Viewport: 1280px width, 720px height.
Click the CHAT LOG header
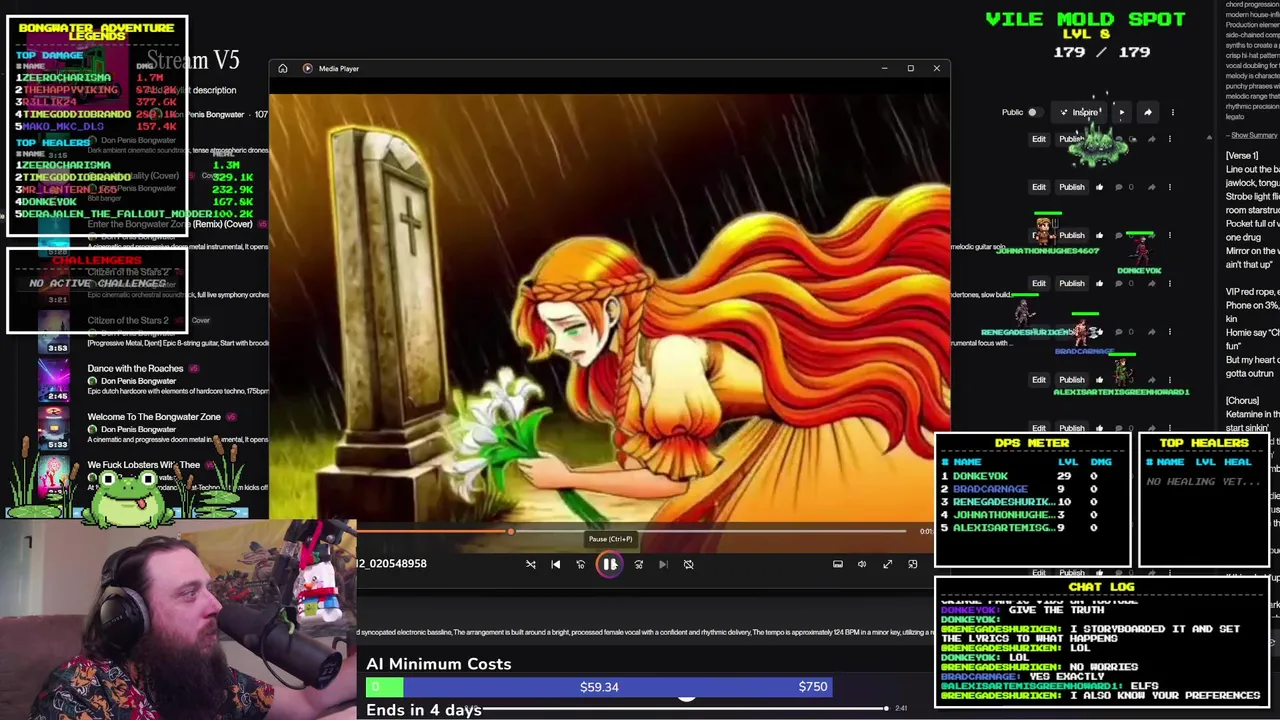click(1101, 587)
